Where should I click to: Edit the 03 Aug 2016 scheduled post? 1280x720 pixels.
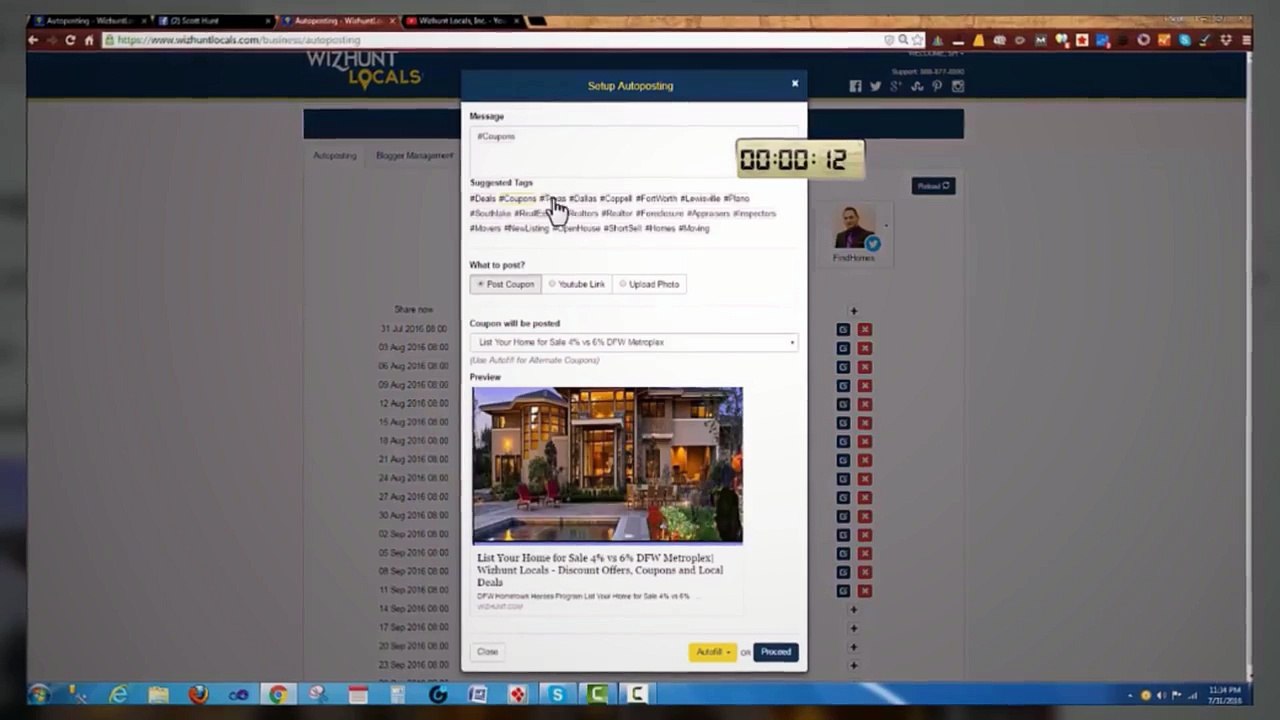843,348
